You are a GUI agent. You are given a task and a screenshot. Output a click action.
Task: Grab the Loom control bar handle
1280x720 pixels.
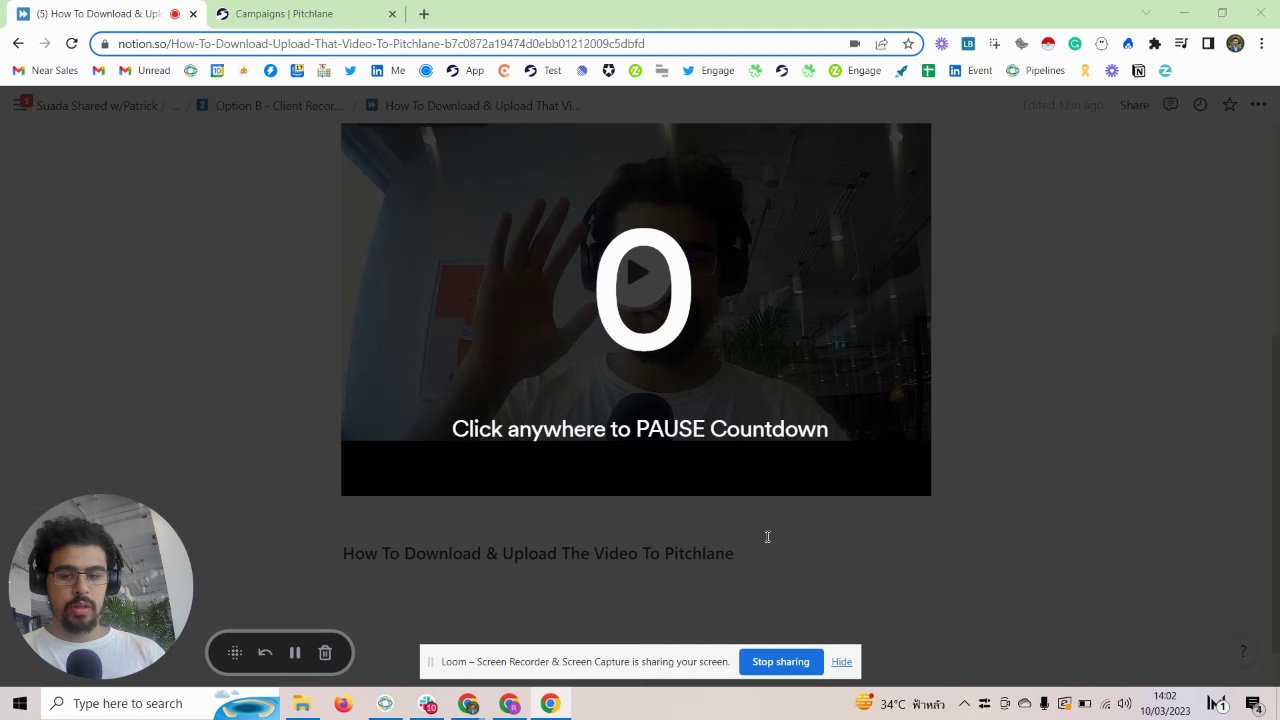pos(235,653)
